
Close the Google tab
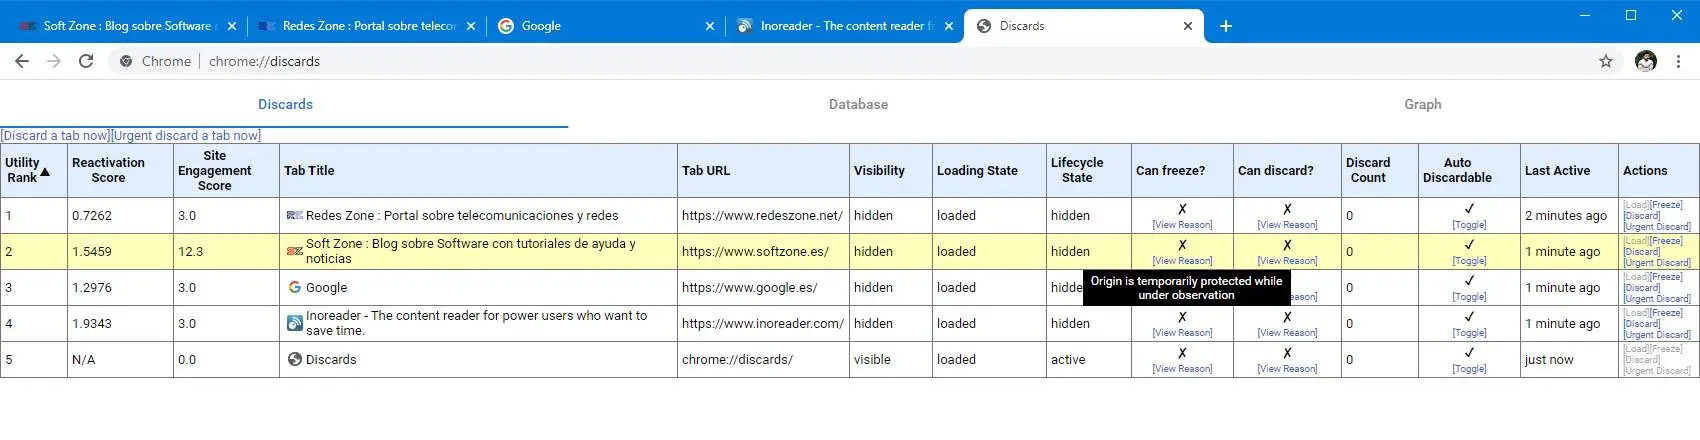tap(710, 26)
